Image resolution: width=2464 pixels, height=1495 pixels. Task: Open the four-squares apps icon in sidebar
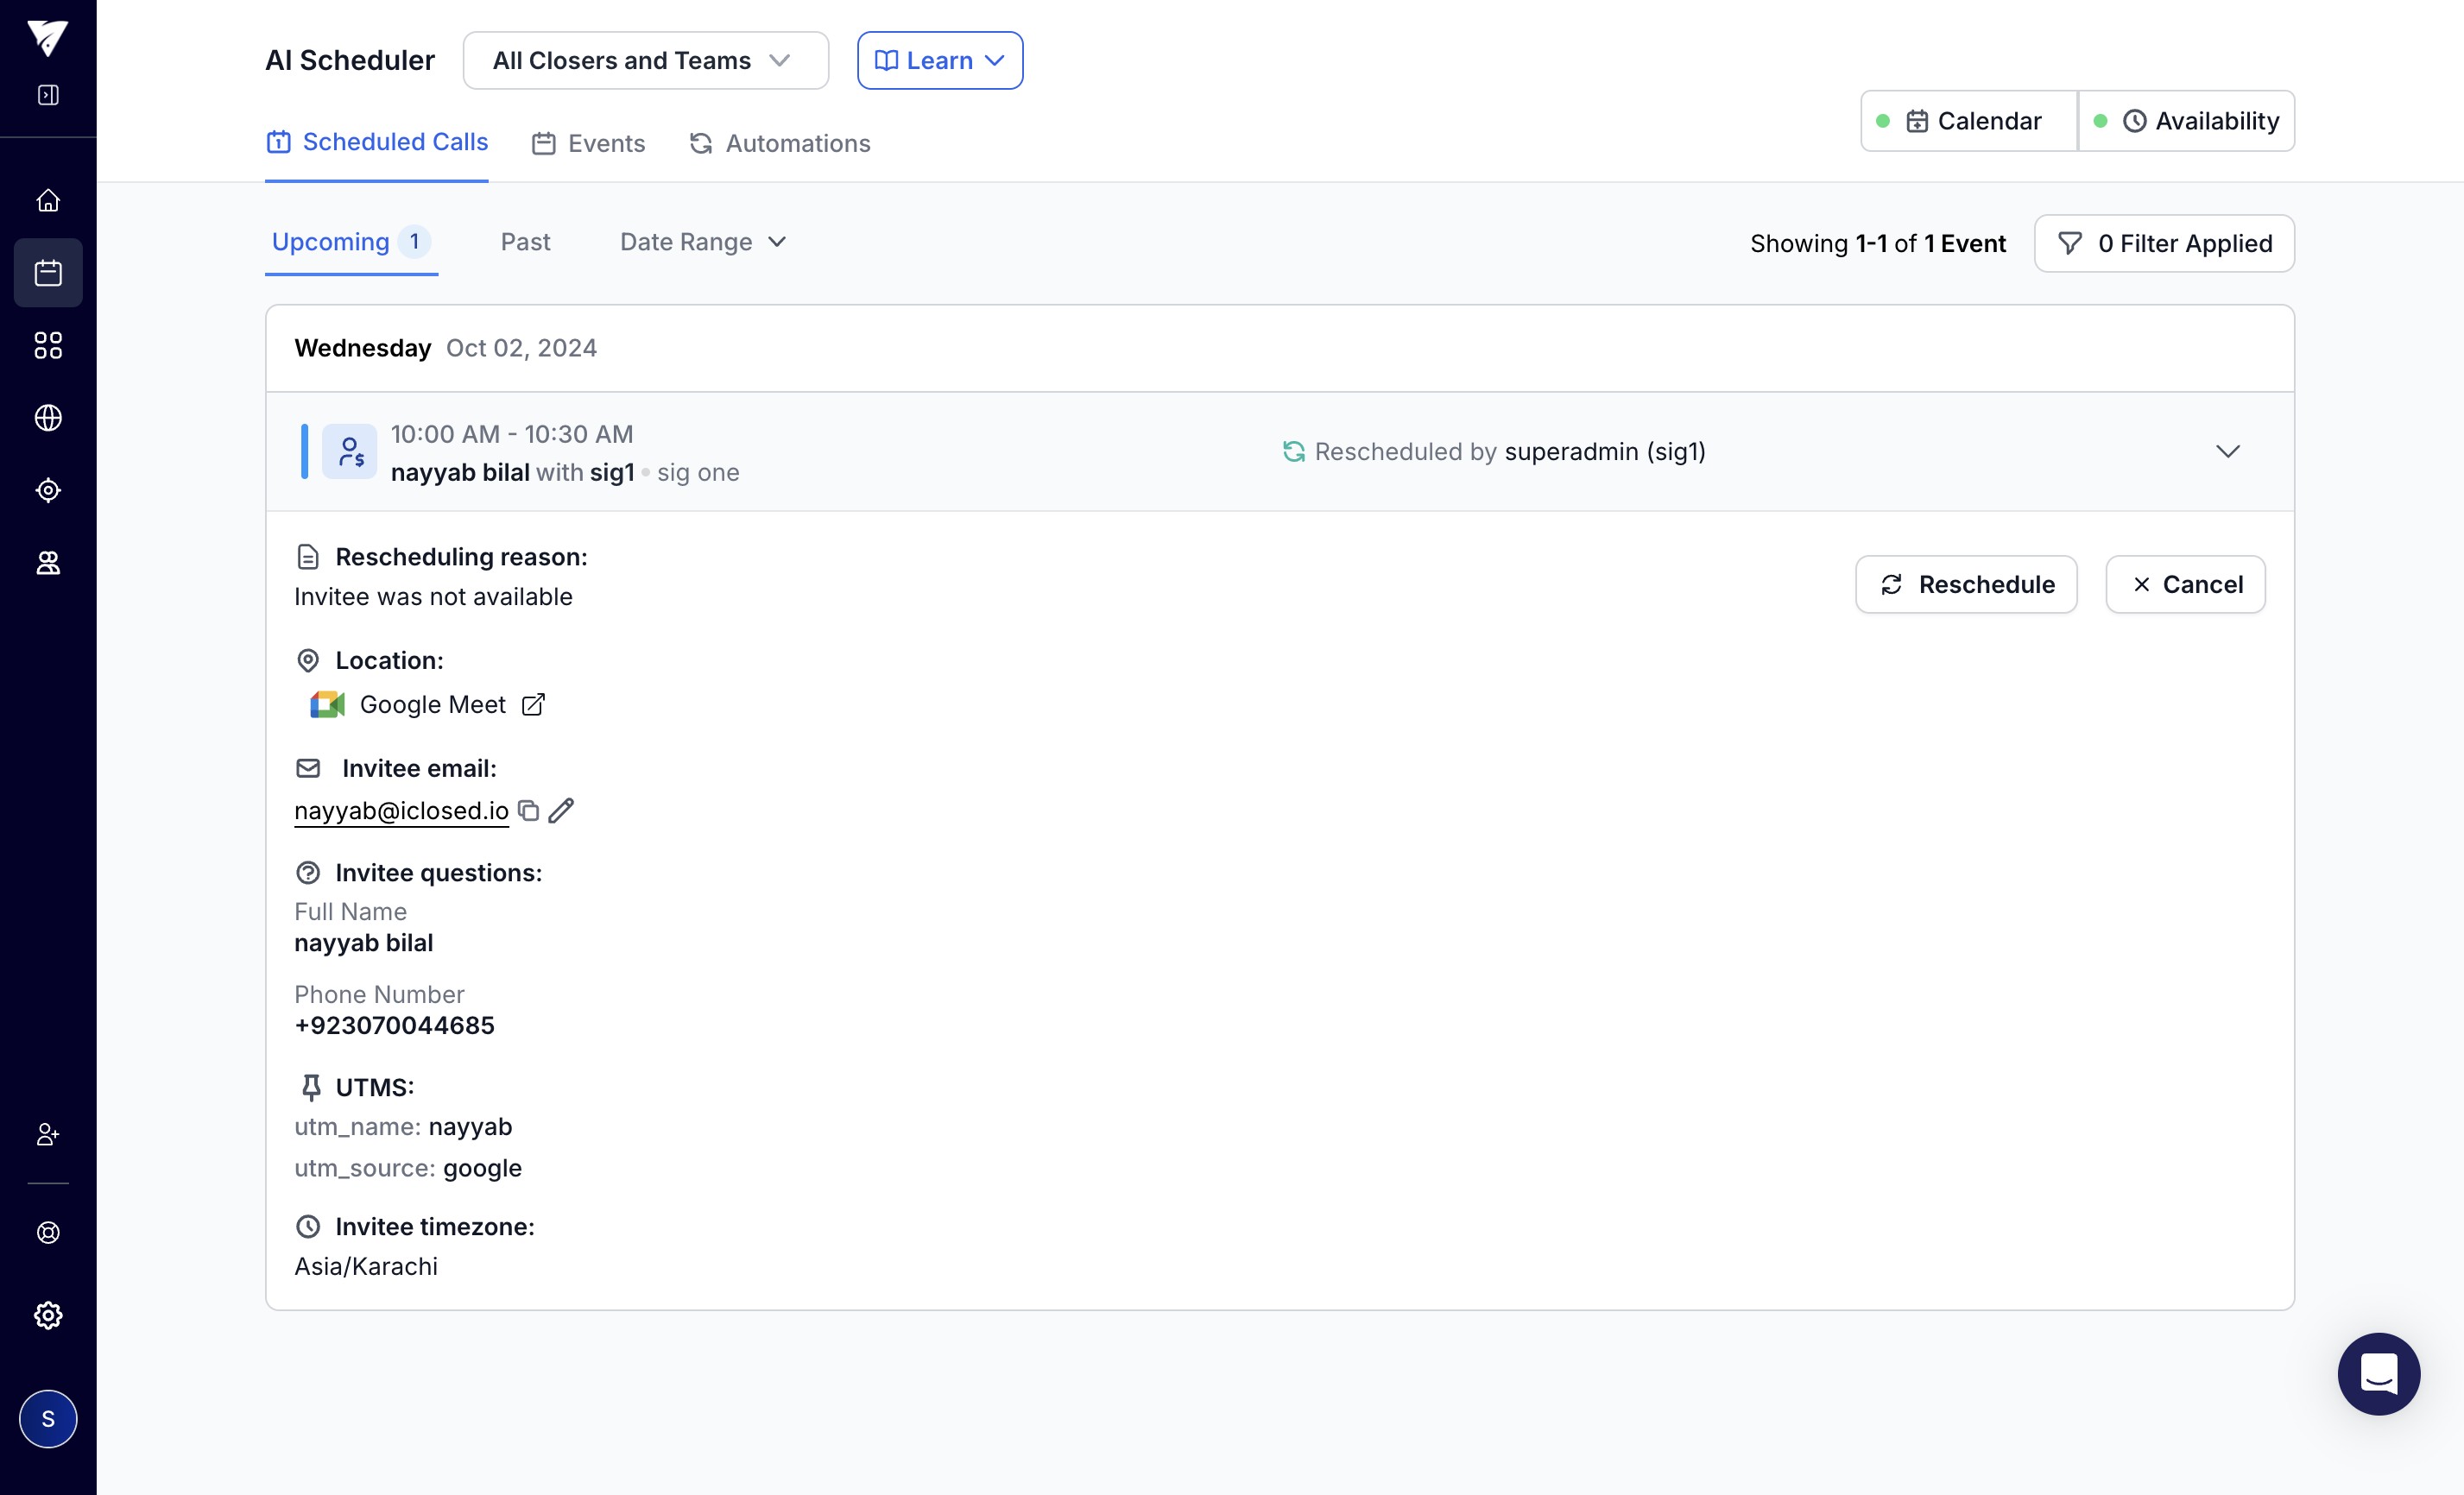pos(48,346)
